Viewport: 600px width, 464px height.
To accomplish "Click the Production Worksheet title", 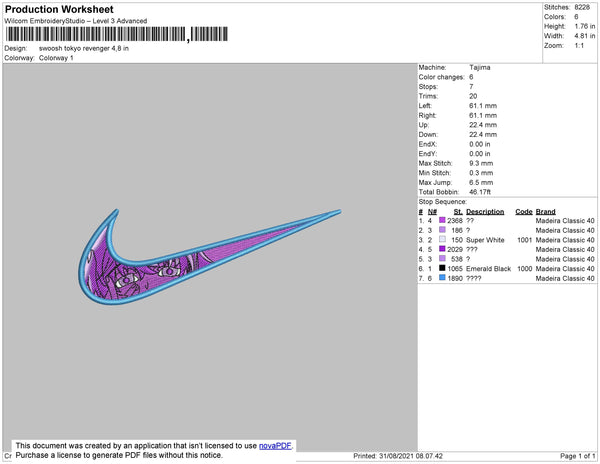I will (x=59, y=9).
